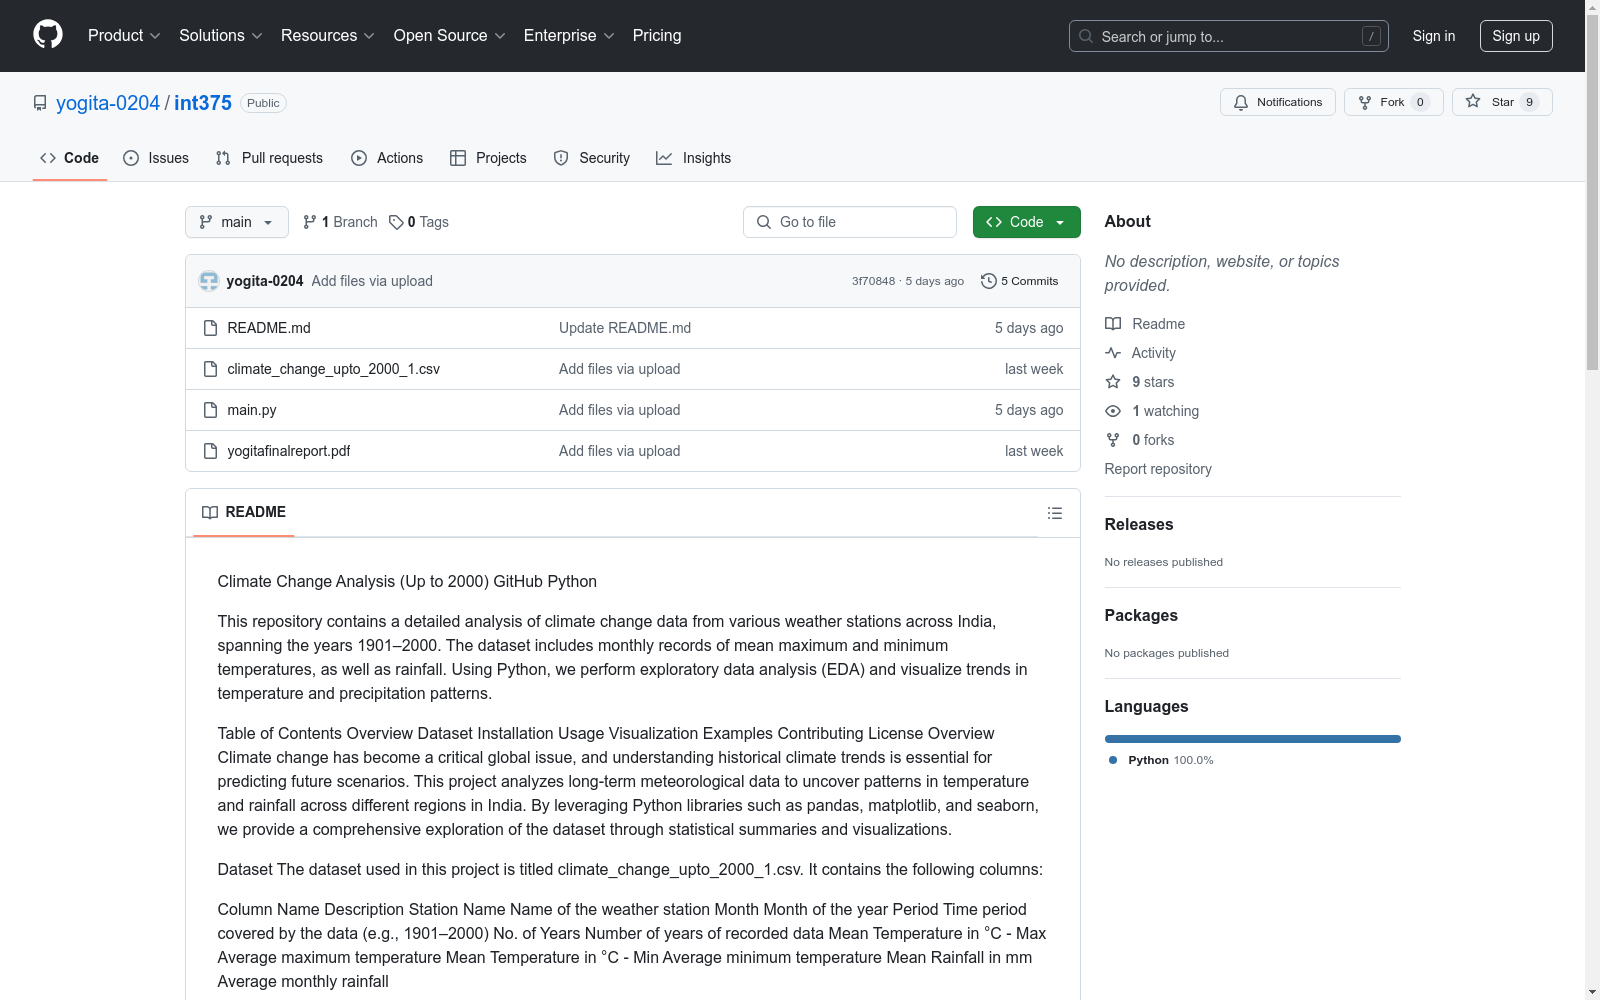The image size is (1600, 1000).
Task: Click the fork icon beside 0 forks
Action: pos(1113,440)
